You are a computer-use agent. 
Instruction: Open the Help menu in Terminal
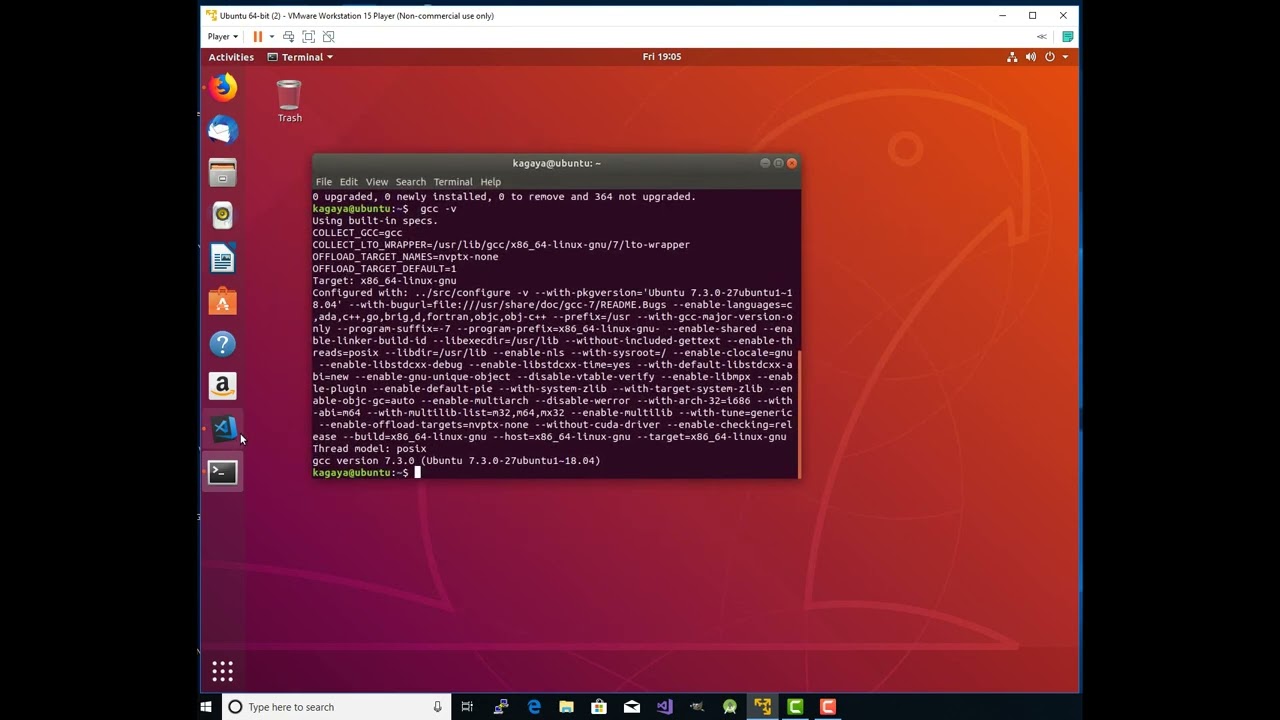(490, 182)
